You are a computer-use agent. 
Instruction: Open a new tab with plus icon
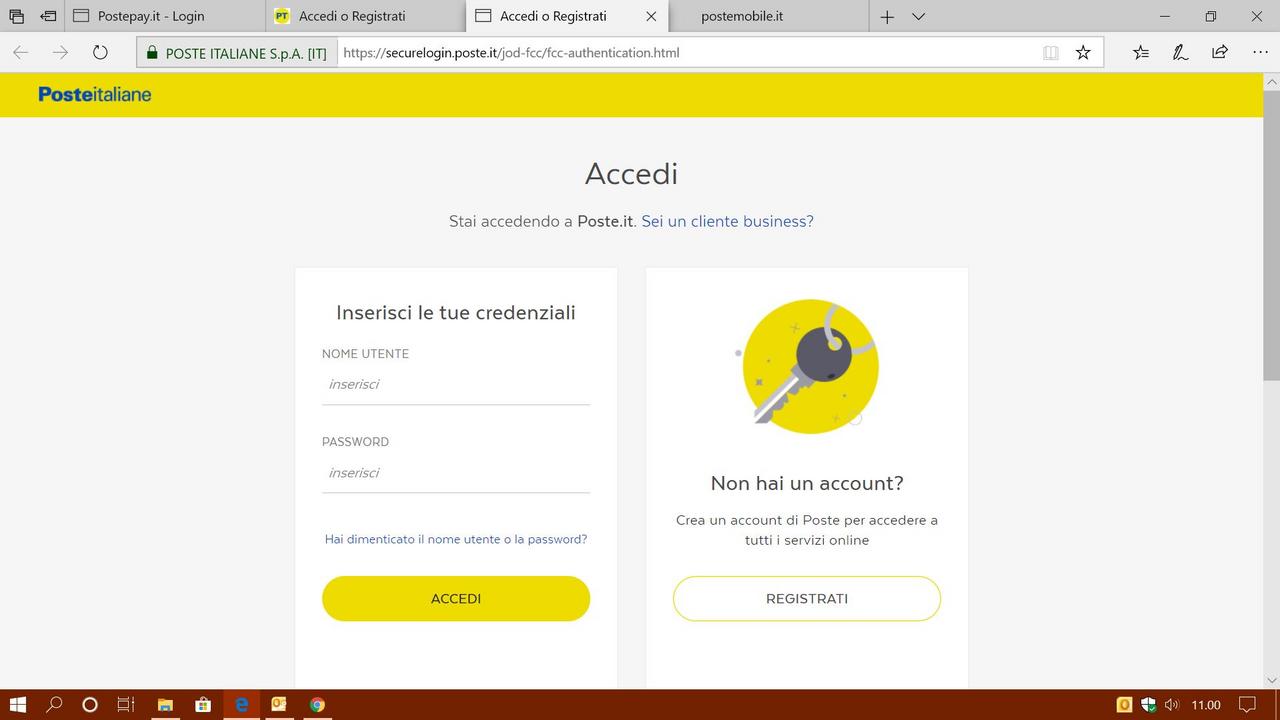pos(887,16)
